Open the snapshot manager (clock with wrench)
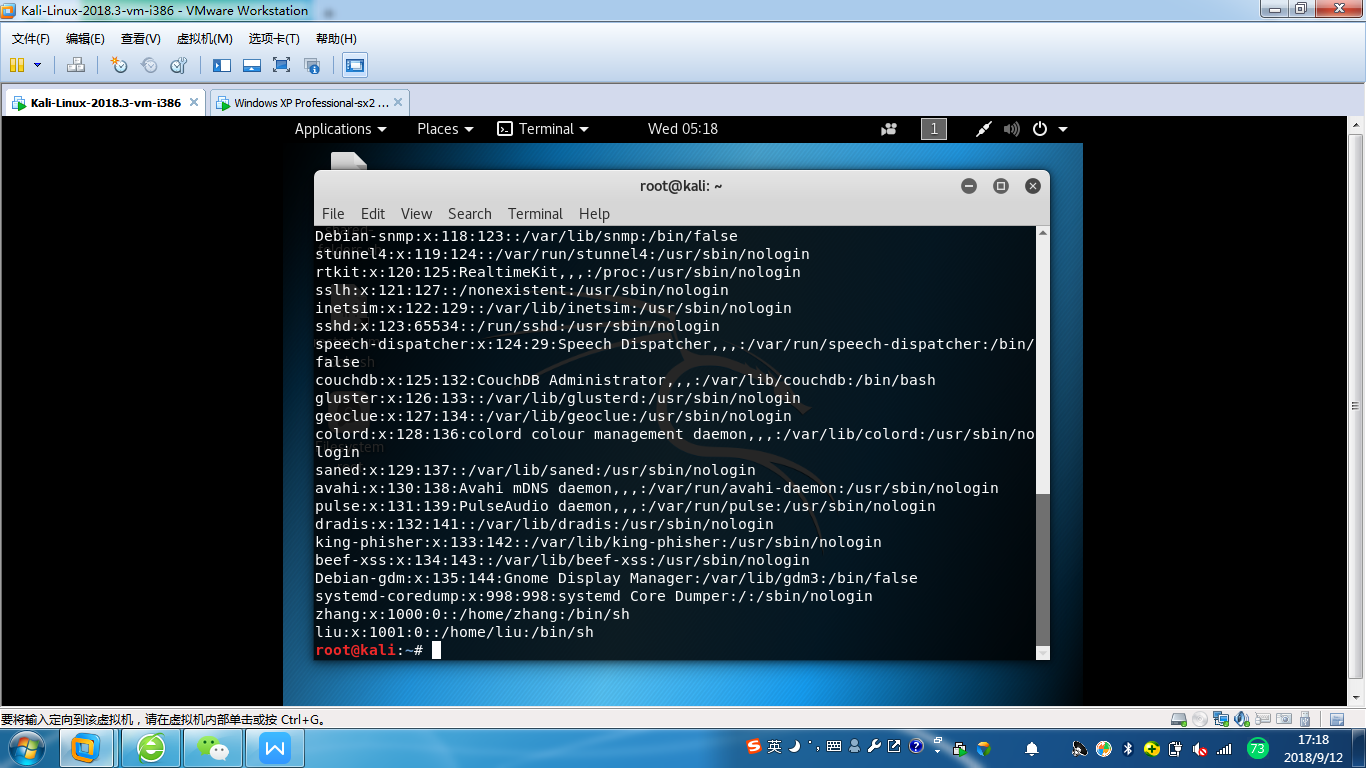Screen dimensions: 1366x768 179,65
